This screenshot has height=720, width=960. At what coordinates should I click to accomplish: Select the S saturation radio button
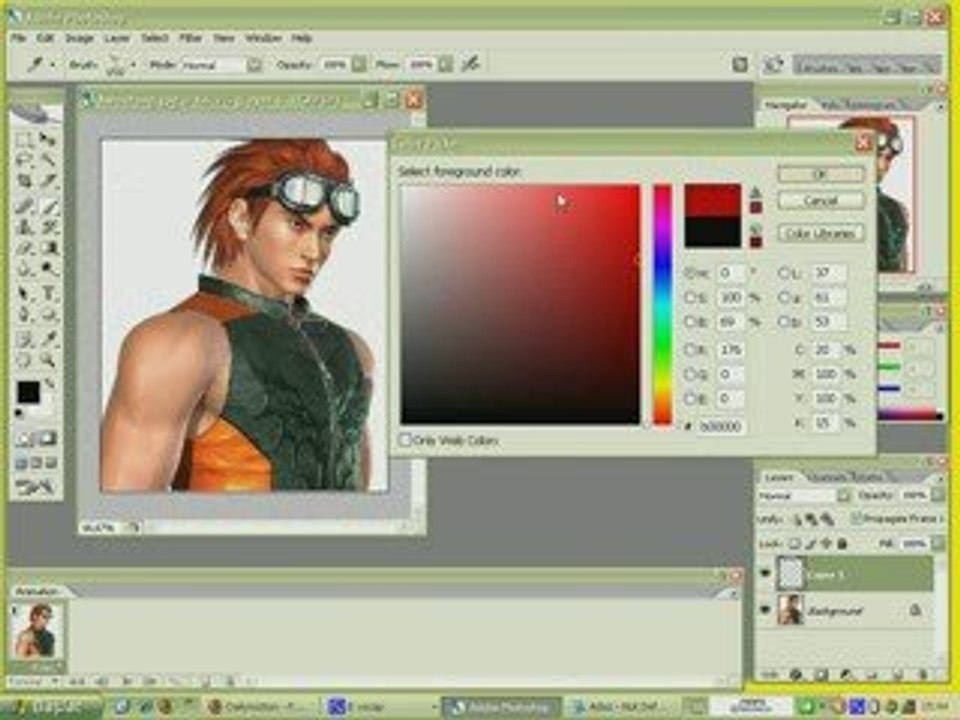691,298
